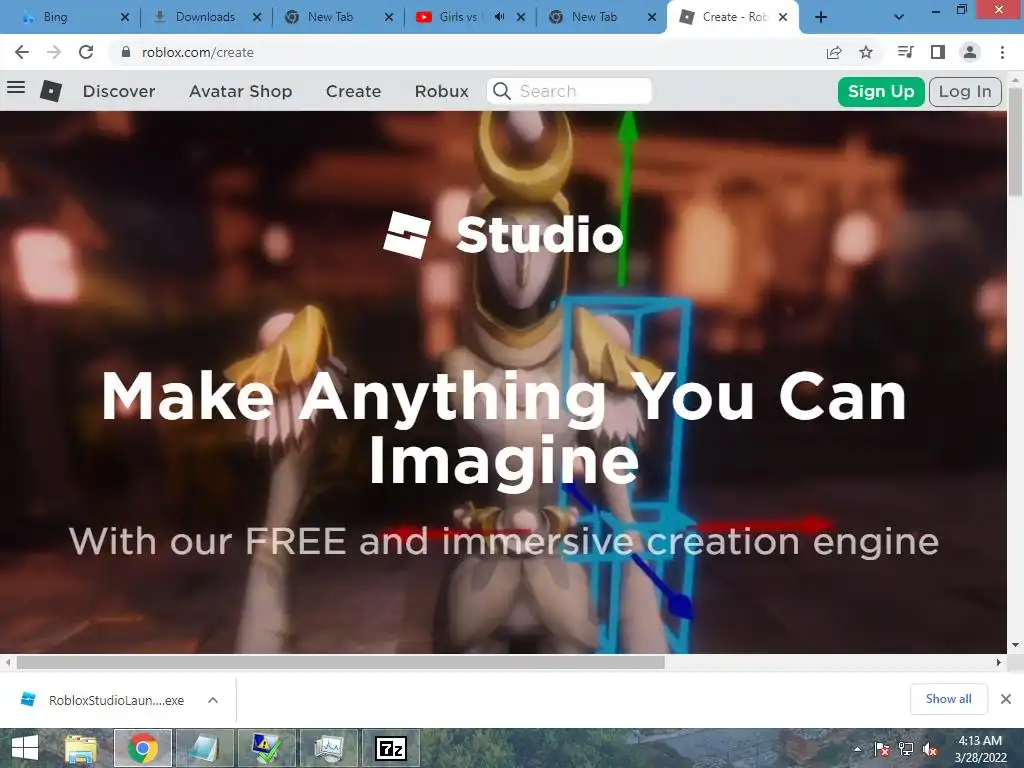
Task: Click the address bar URL
Action: [198, 52]
